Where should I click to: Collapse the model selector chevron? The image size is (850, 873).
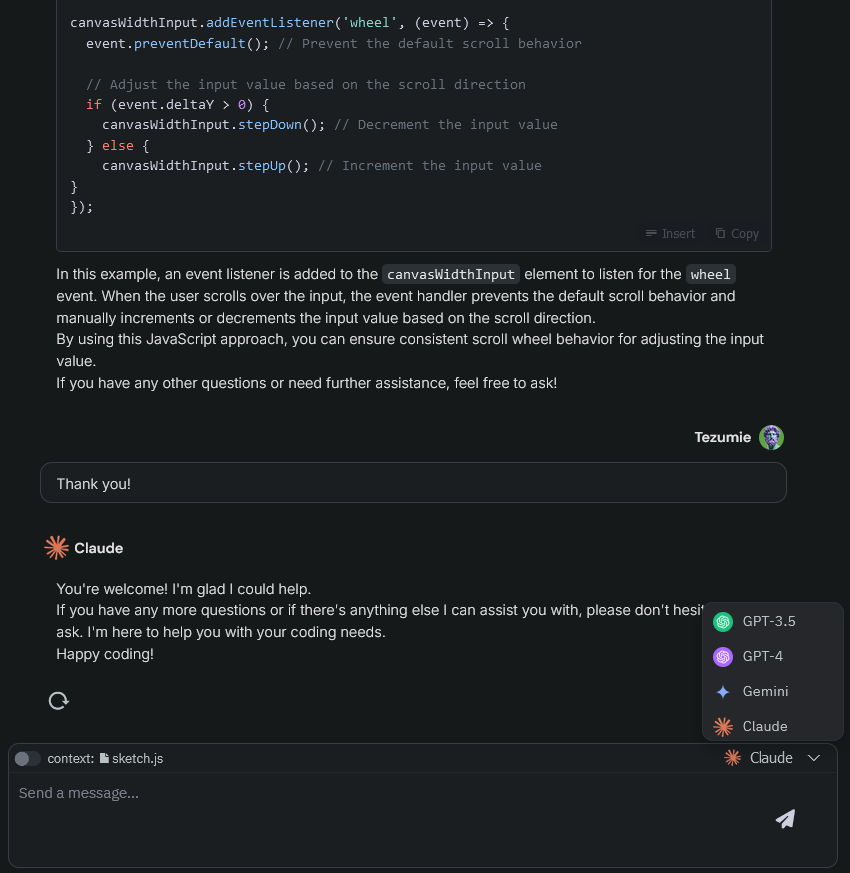click(x=814, y=758)
